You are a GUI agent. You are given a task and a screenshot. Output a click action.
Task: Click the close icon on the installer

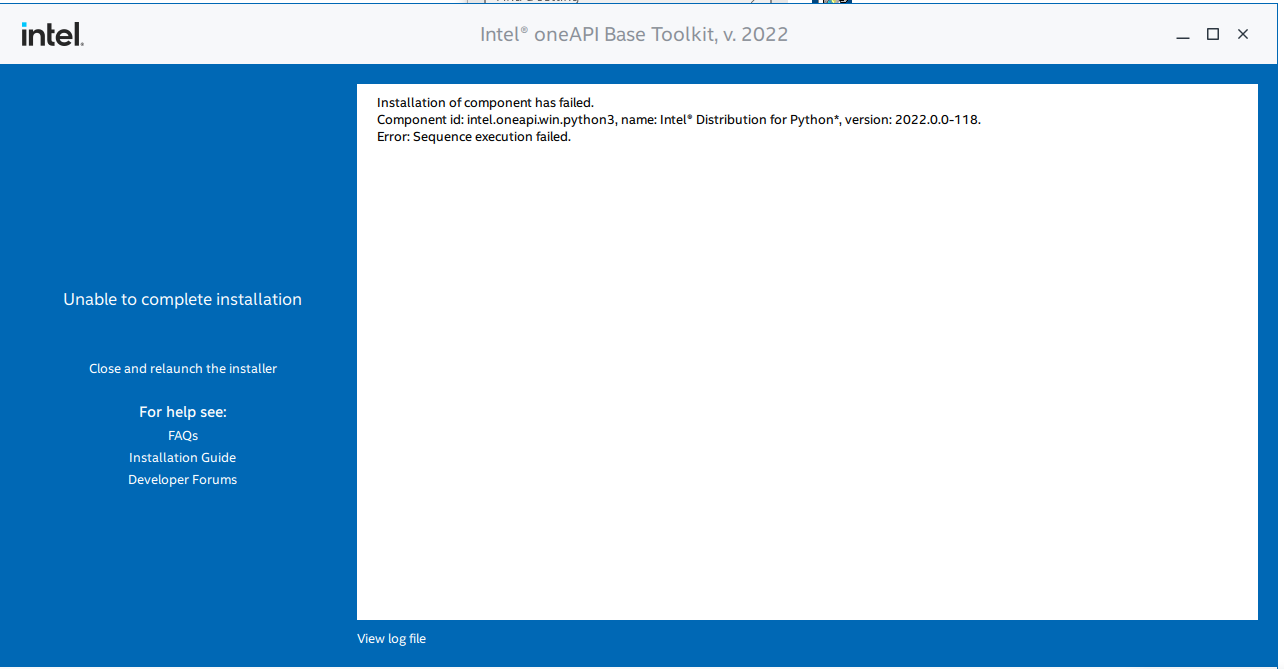tap(1243, 34)
